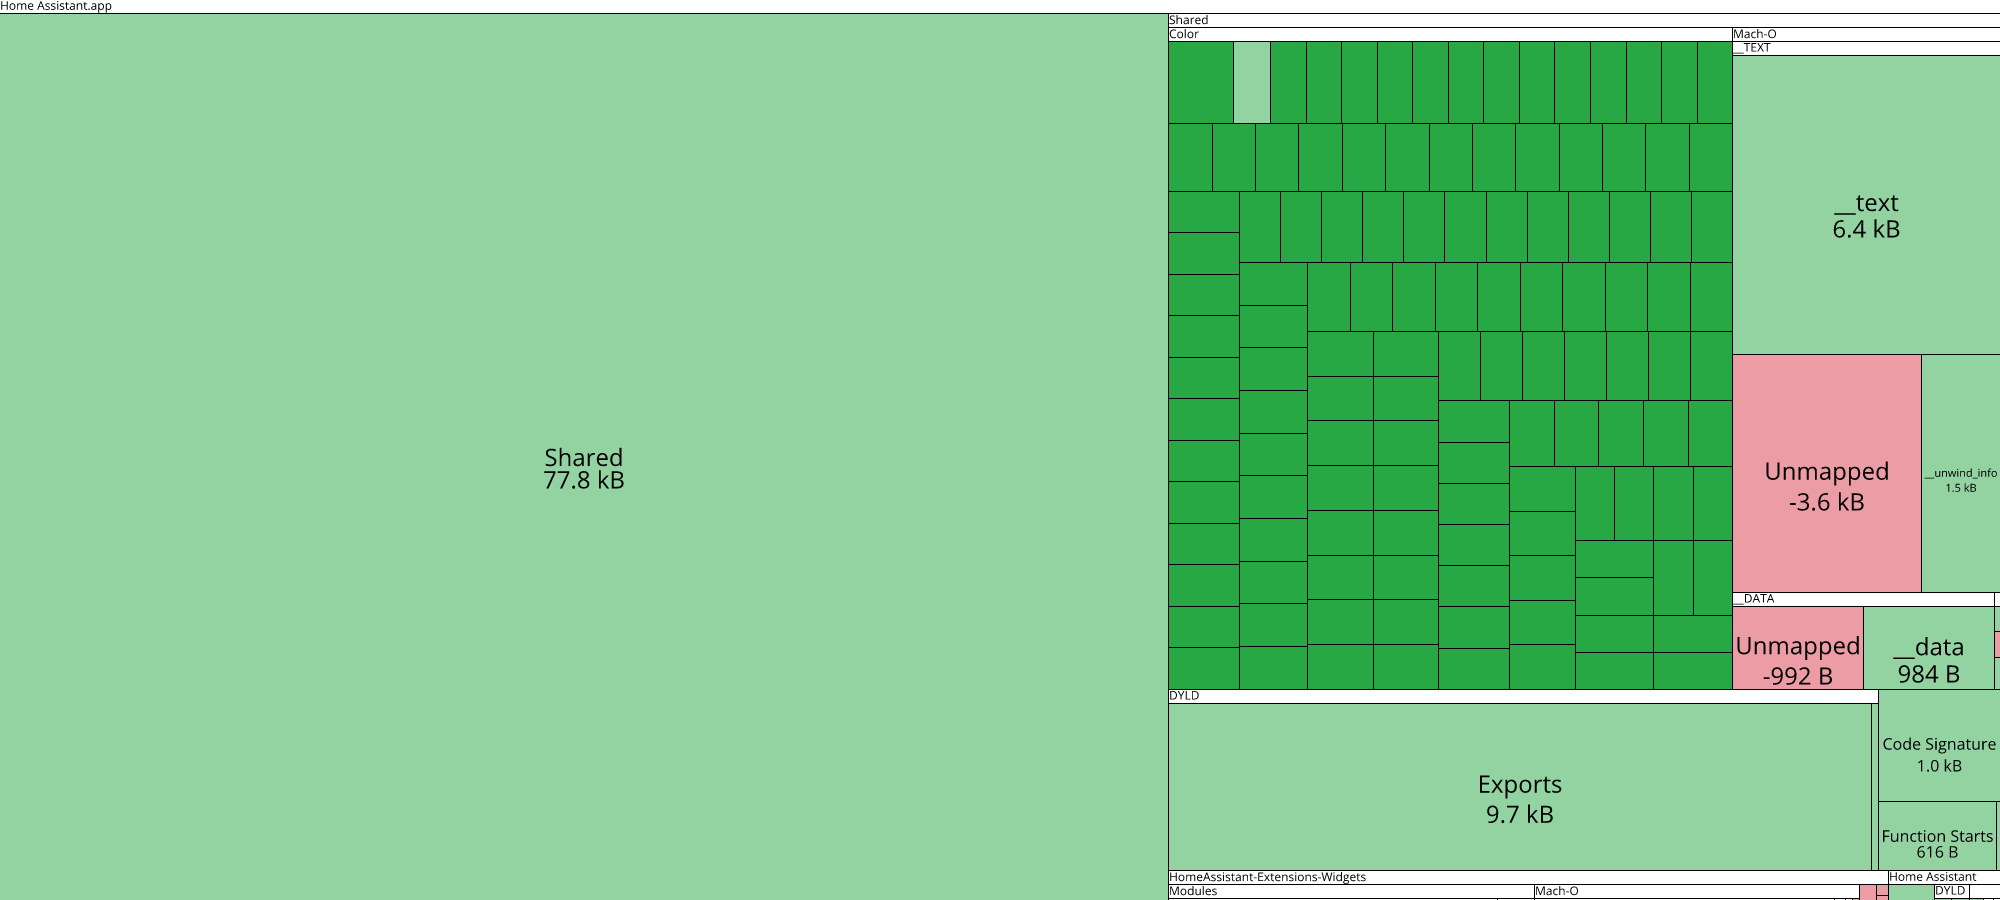Select the __data 984 B block

1927,660
